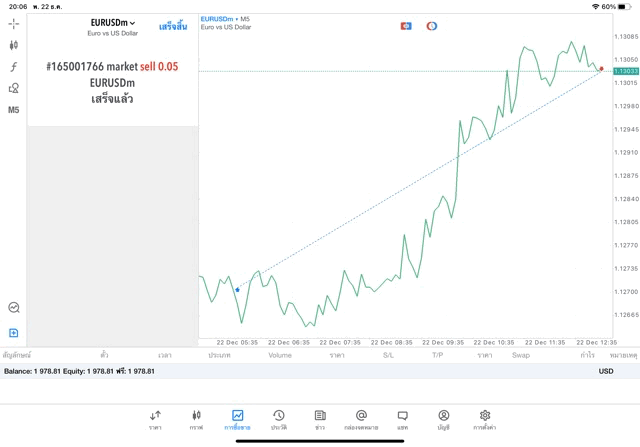Open the History (ประวัติ) tab
Screen dimensions: 640x447
pos(278,419)
